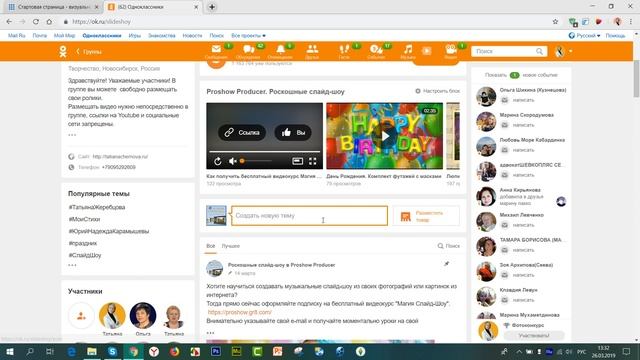640x360 pixels.
Task: Bookmark this page with the star icon
Action: (x=555, y=22)
